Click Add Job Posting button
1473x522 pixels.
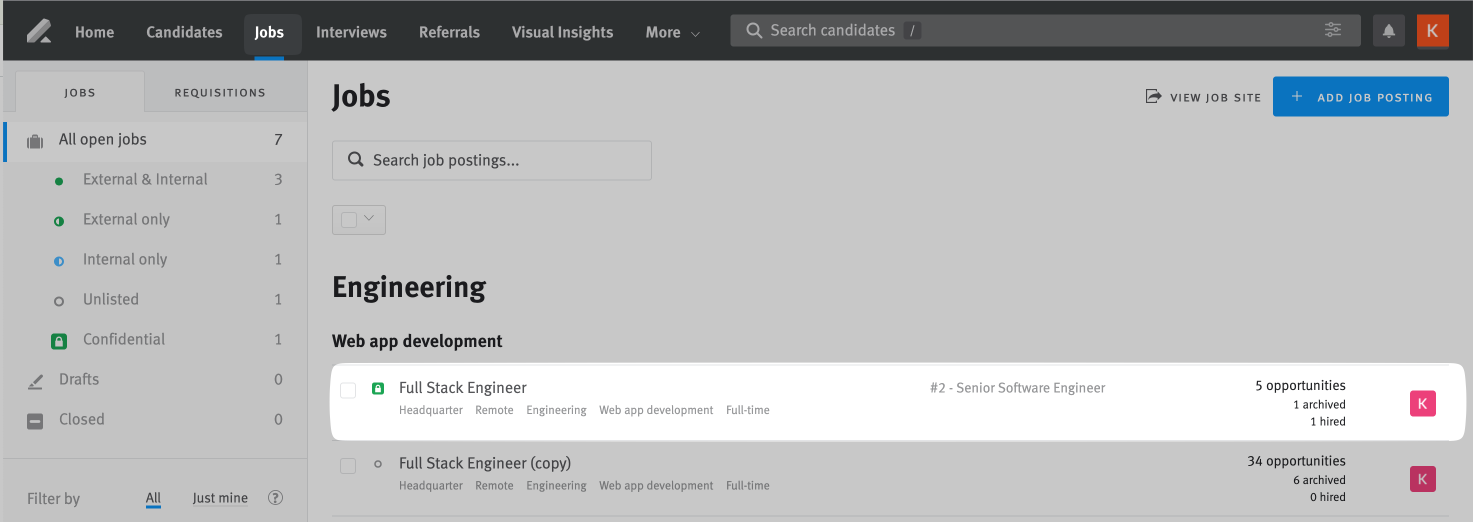pos(1361,97)
